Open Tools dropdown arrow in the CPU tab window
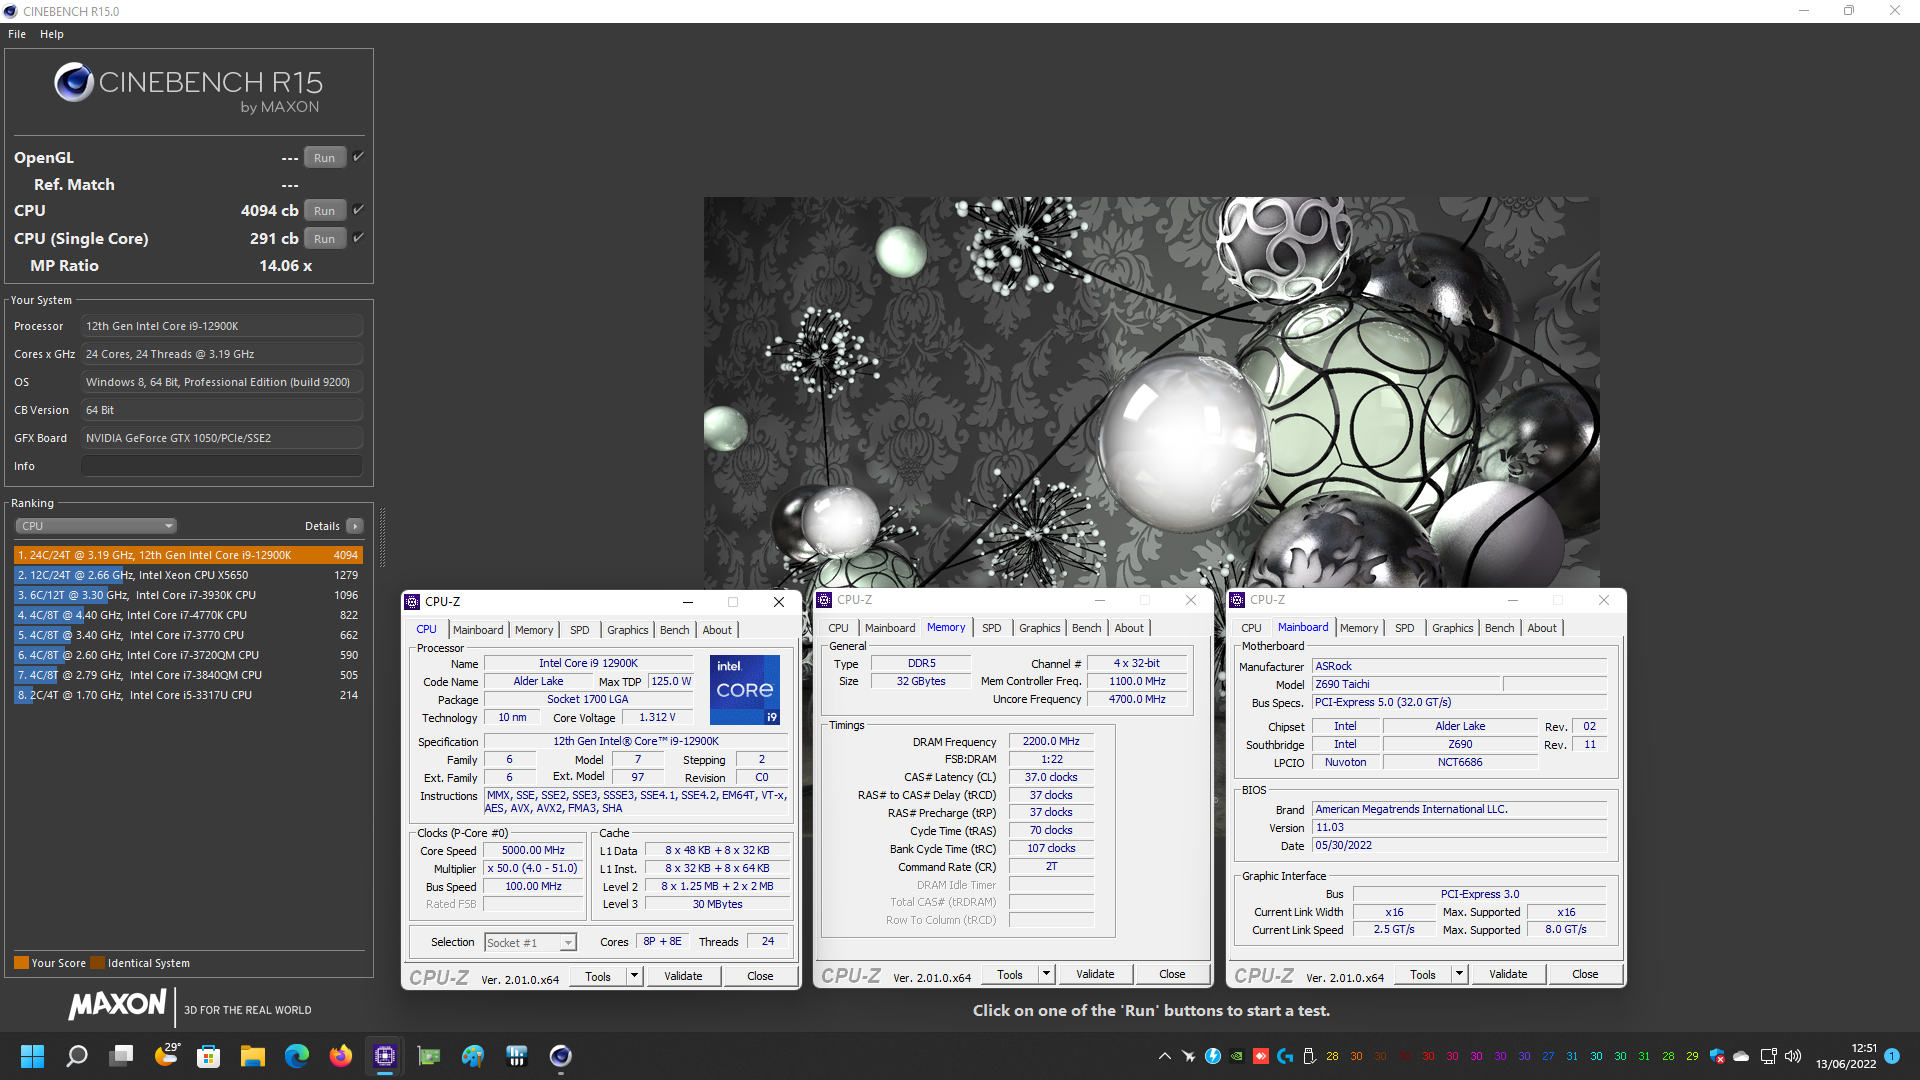 tap(634, 976)
